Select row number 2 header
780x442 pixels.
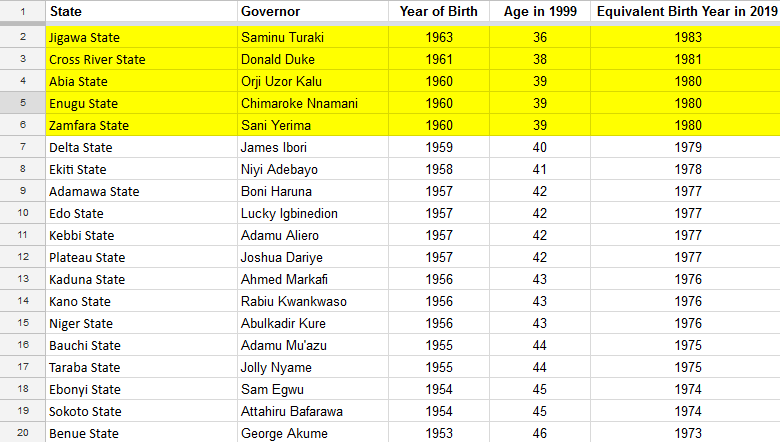(x=22, y=37)
